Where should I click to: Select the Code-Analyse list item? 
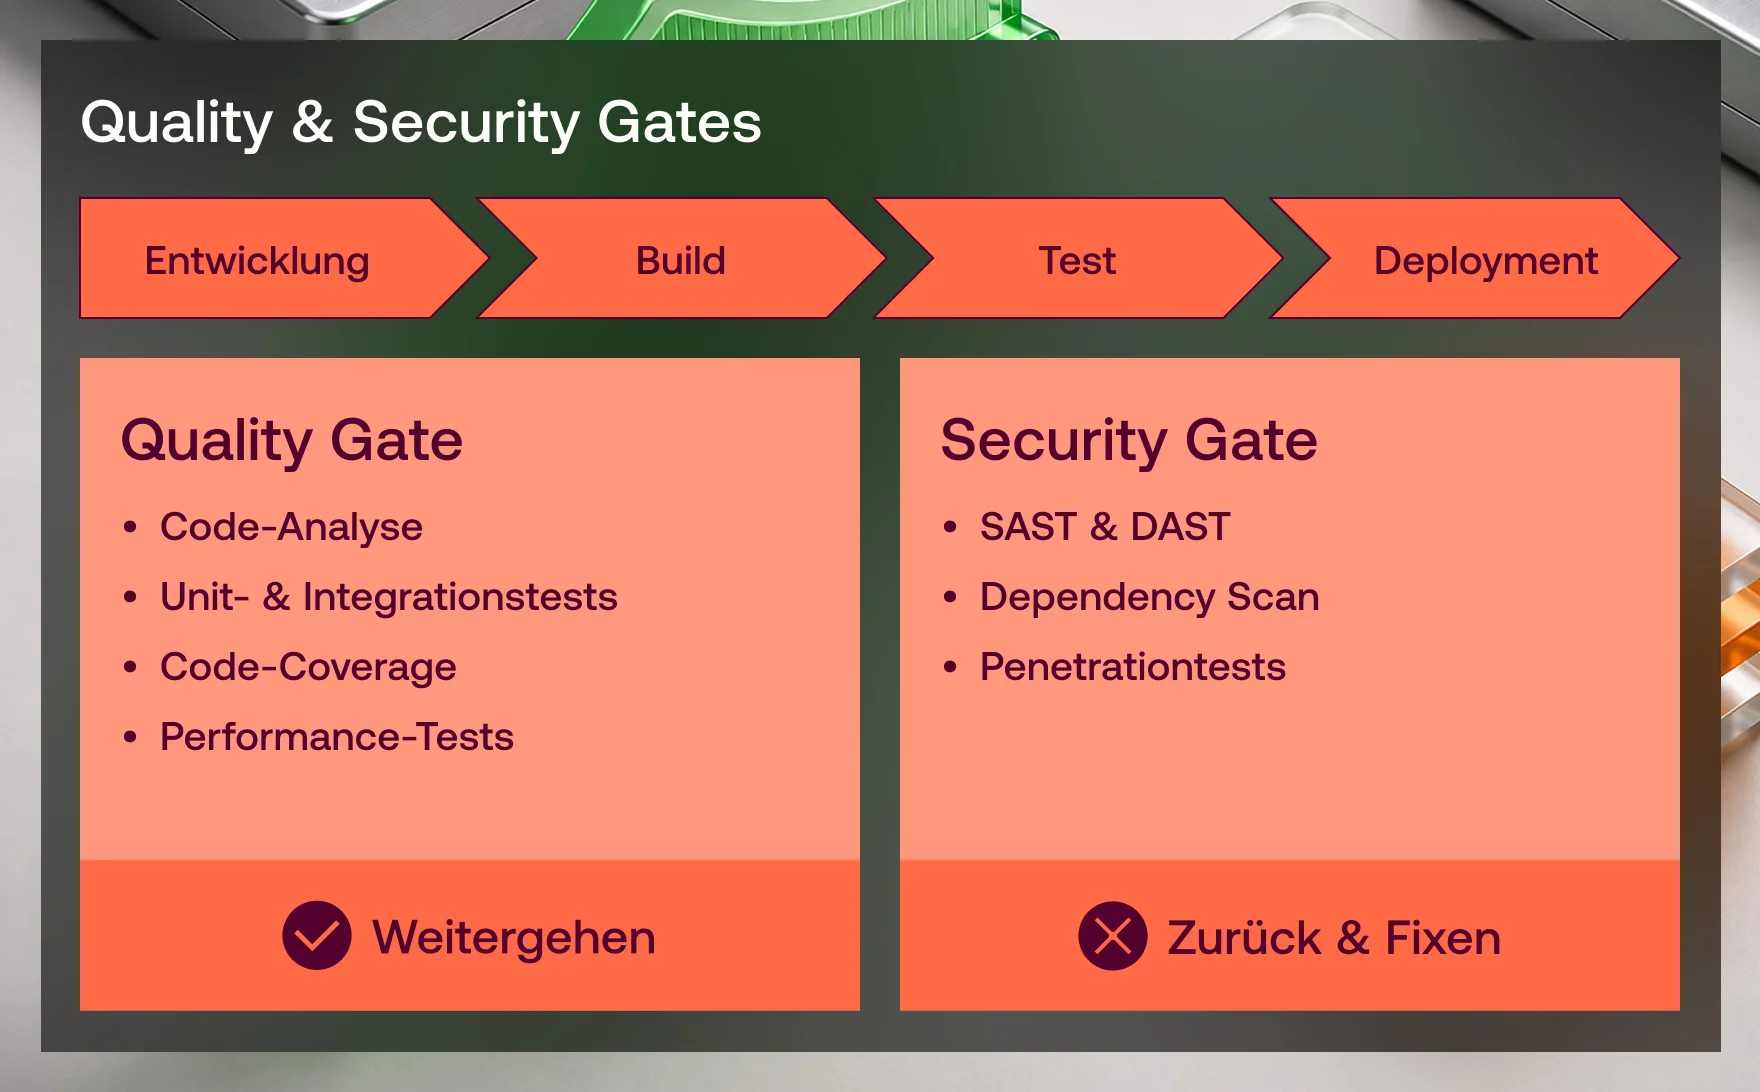click(291, 528)
